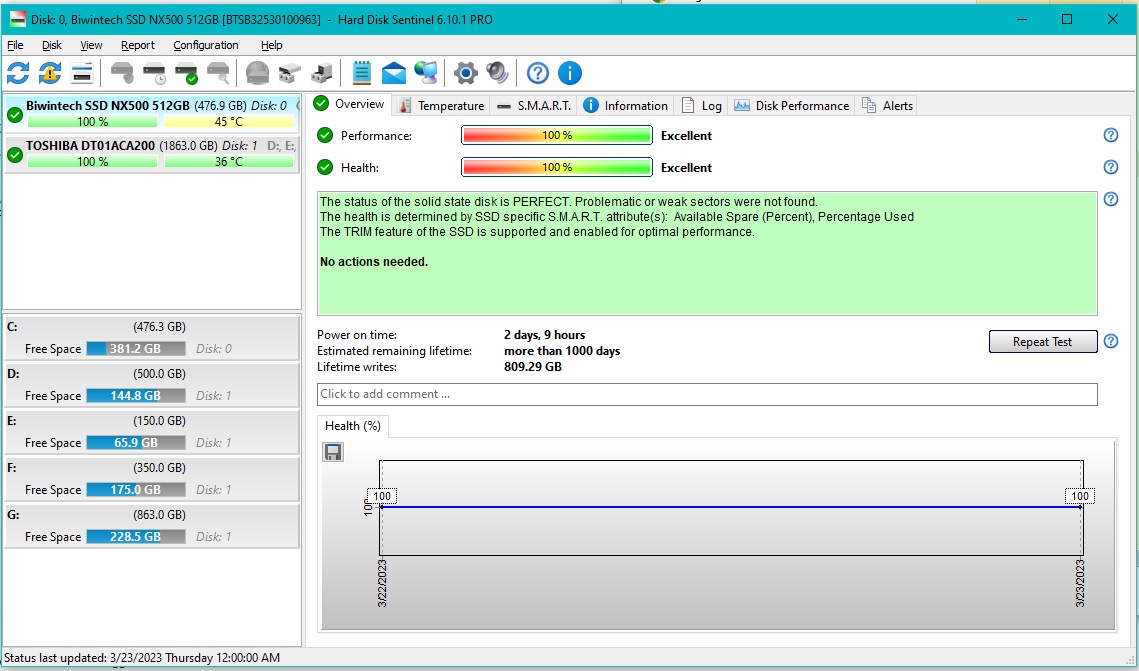Click help icon next to Performance bar
This screenshot has width=1139, height=671.
[x=1111, y=135]
